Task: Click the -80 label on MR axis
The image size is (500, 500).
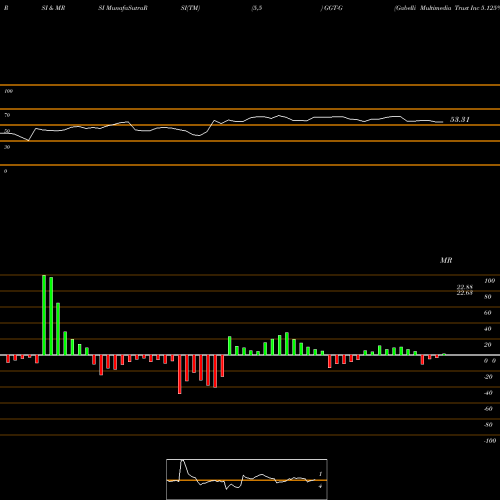Action: pyautogui.click(x=488, y=425)
